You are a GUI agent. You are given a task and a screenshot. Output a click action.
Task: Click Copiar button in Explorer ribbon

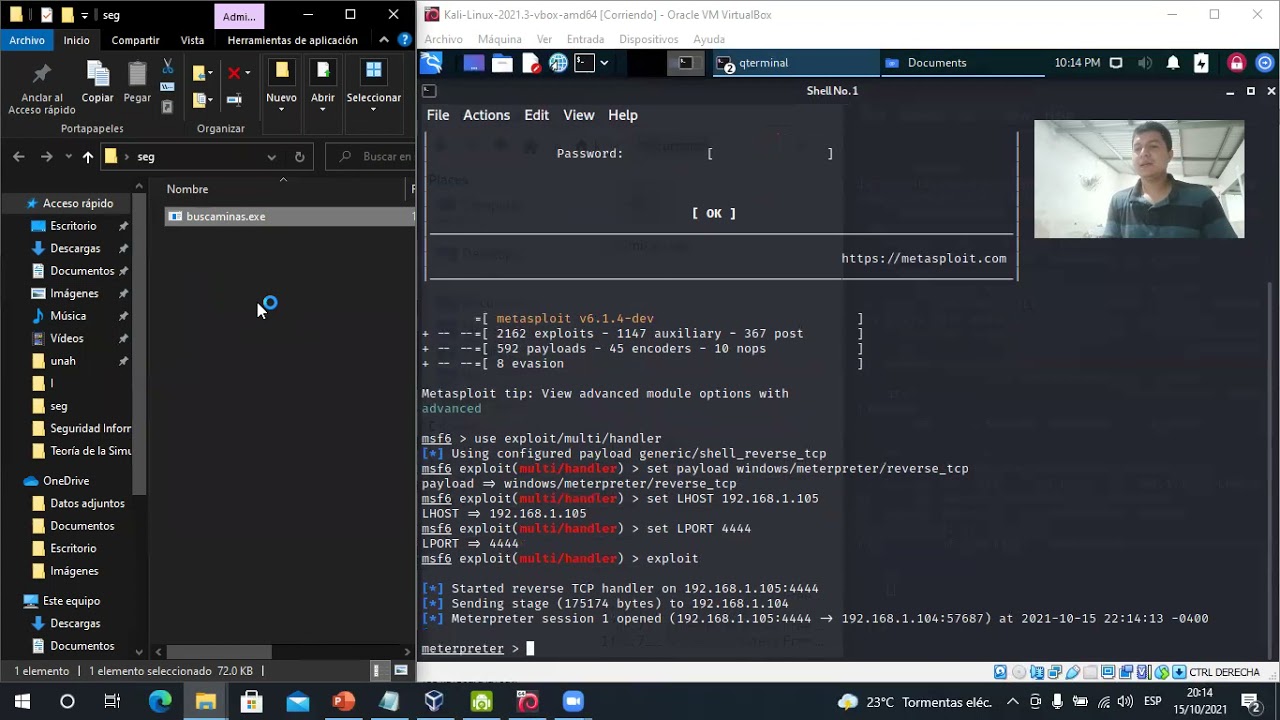97,81
